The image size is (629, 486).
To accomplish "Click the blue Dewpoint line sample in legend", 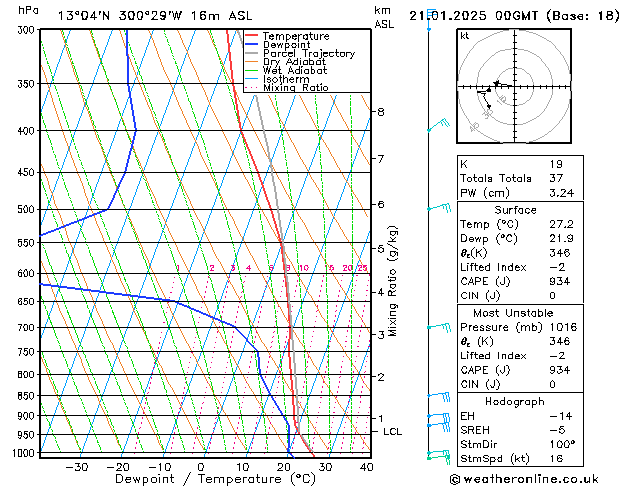I will [x=251, y=44].
